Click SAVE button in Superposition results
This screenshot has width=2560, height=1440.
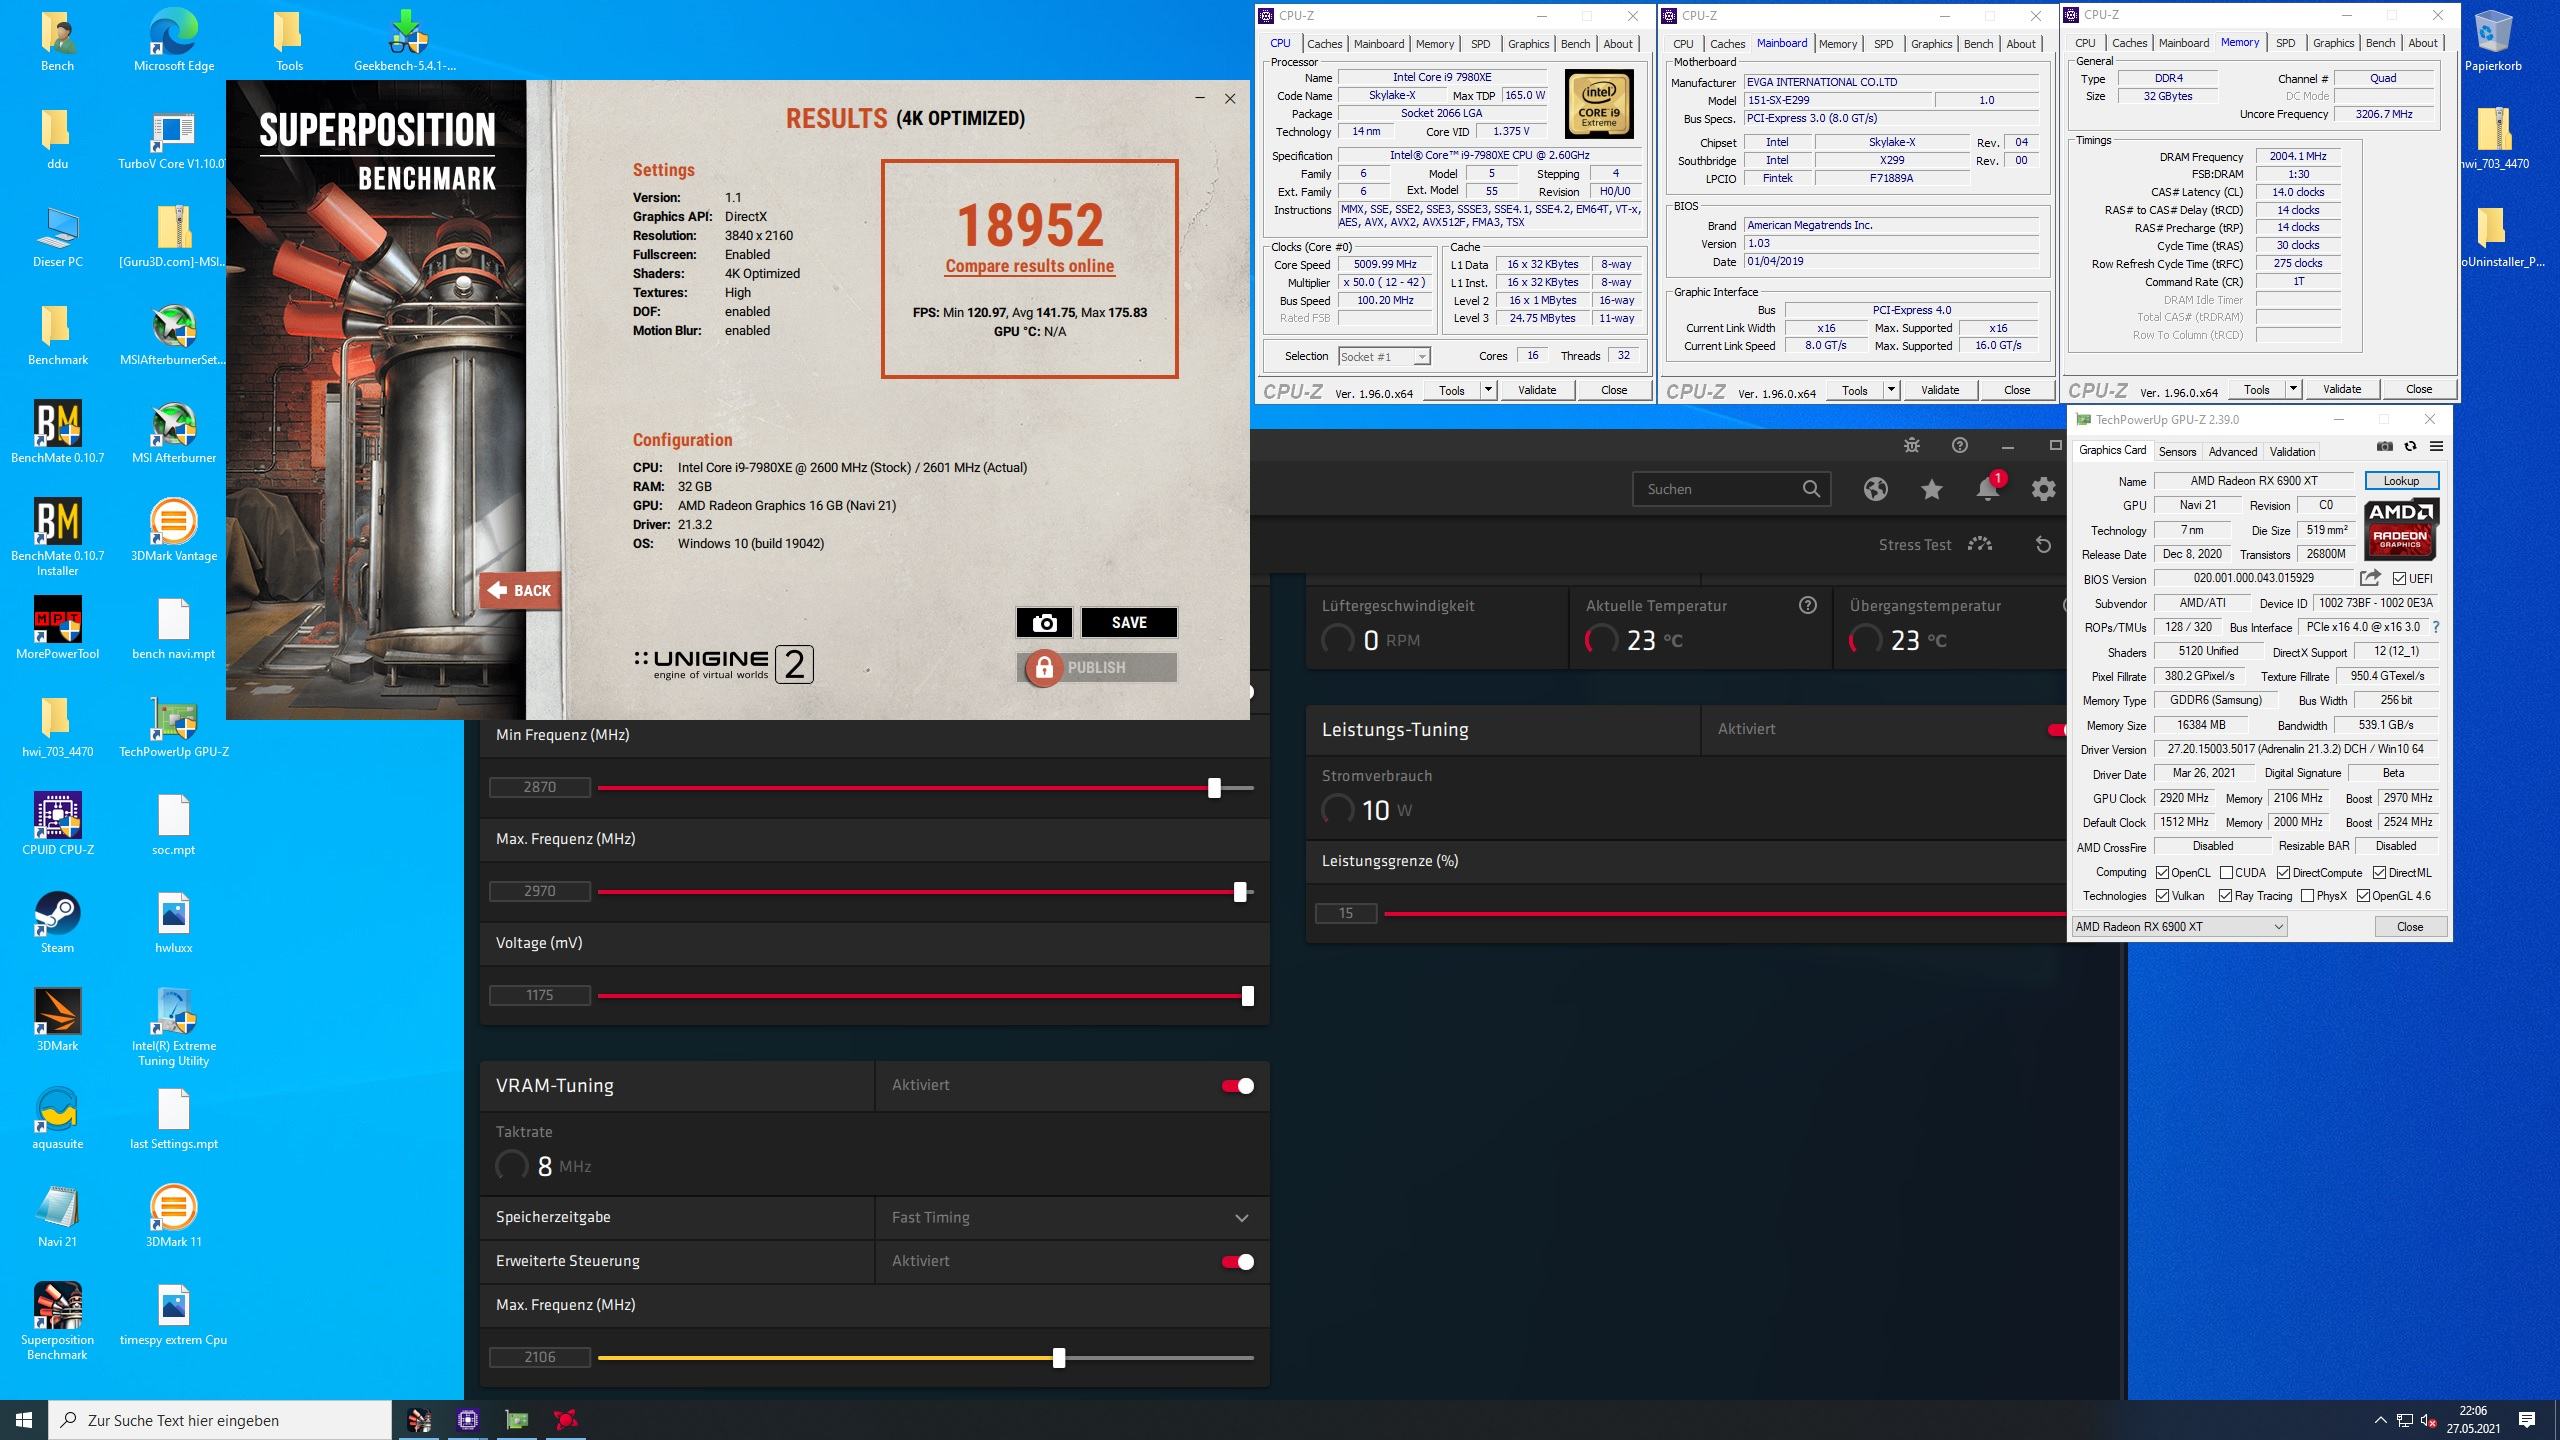click(x=1129, y=622)
